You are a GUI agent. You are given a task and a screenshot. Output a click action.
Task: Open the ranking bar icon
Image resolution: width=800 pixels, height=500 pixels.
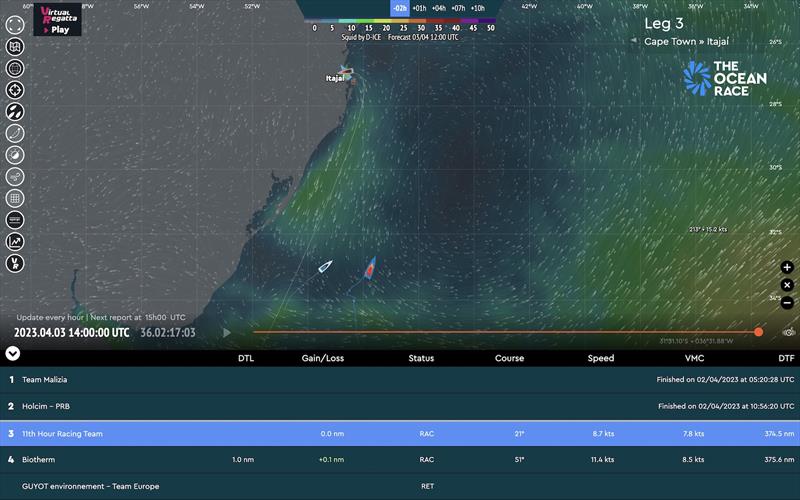point(15,220)
